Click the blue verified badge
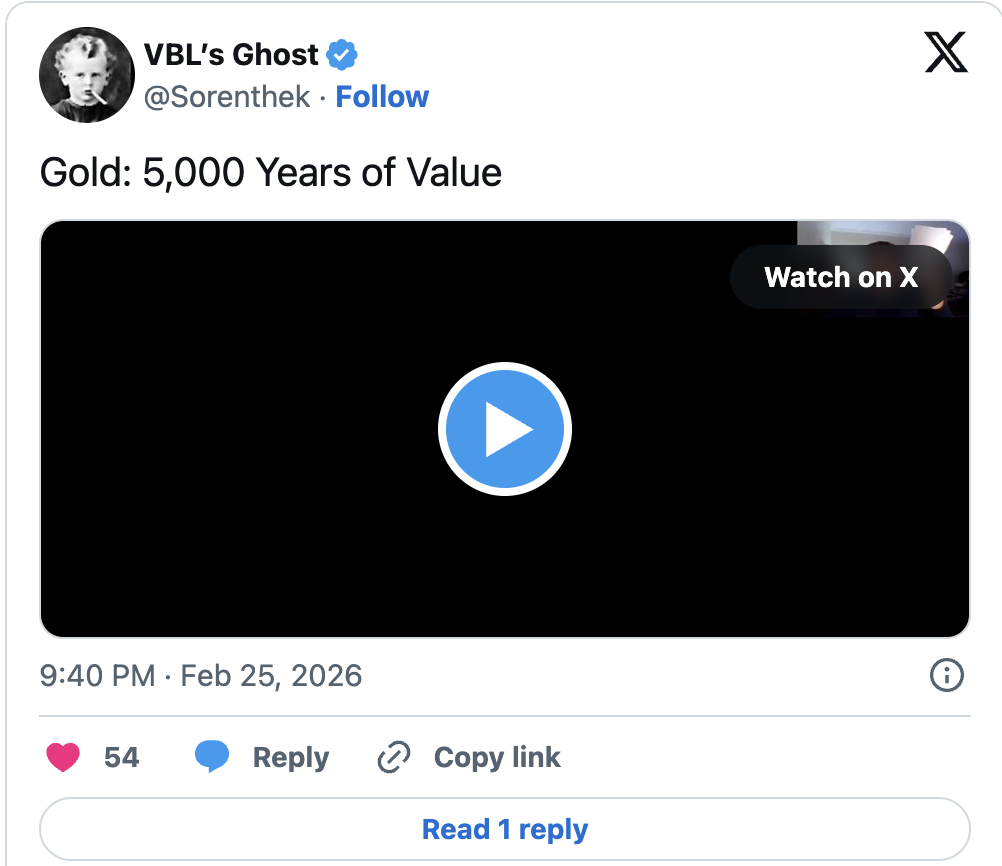Viewport: 1002px width, 866px height. coord(343,55)
